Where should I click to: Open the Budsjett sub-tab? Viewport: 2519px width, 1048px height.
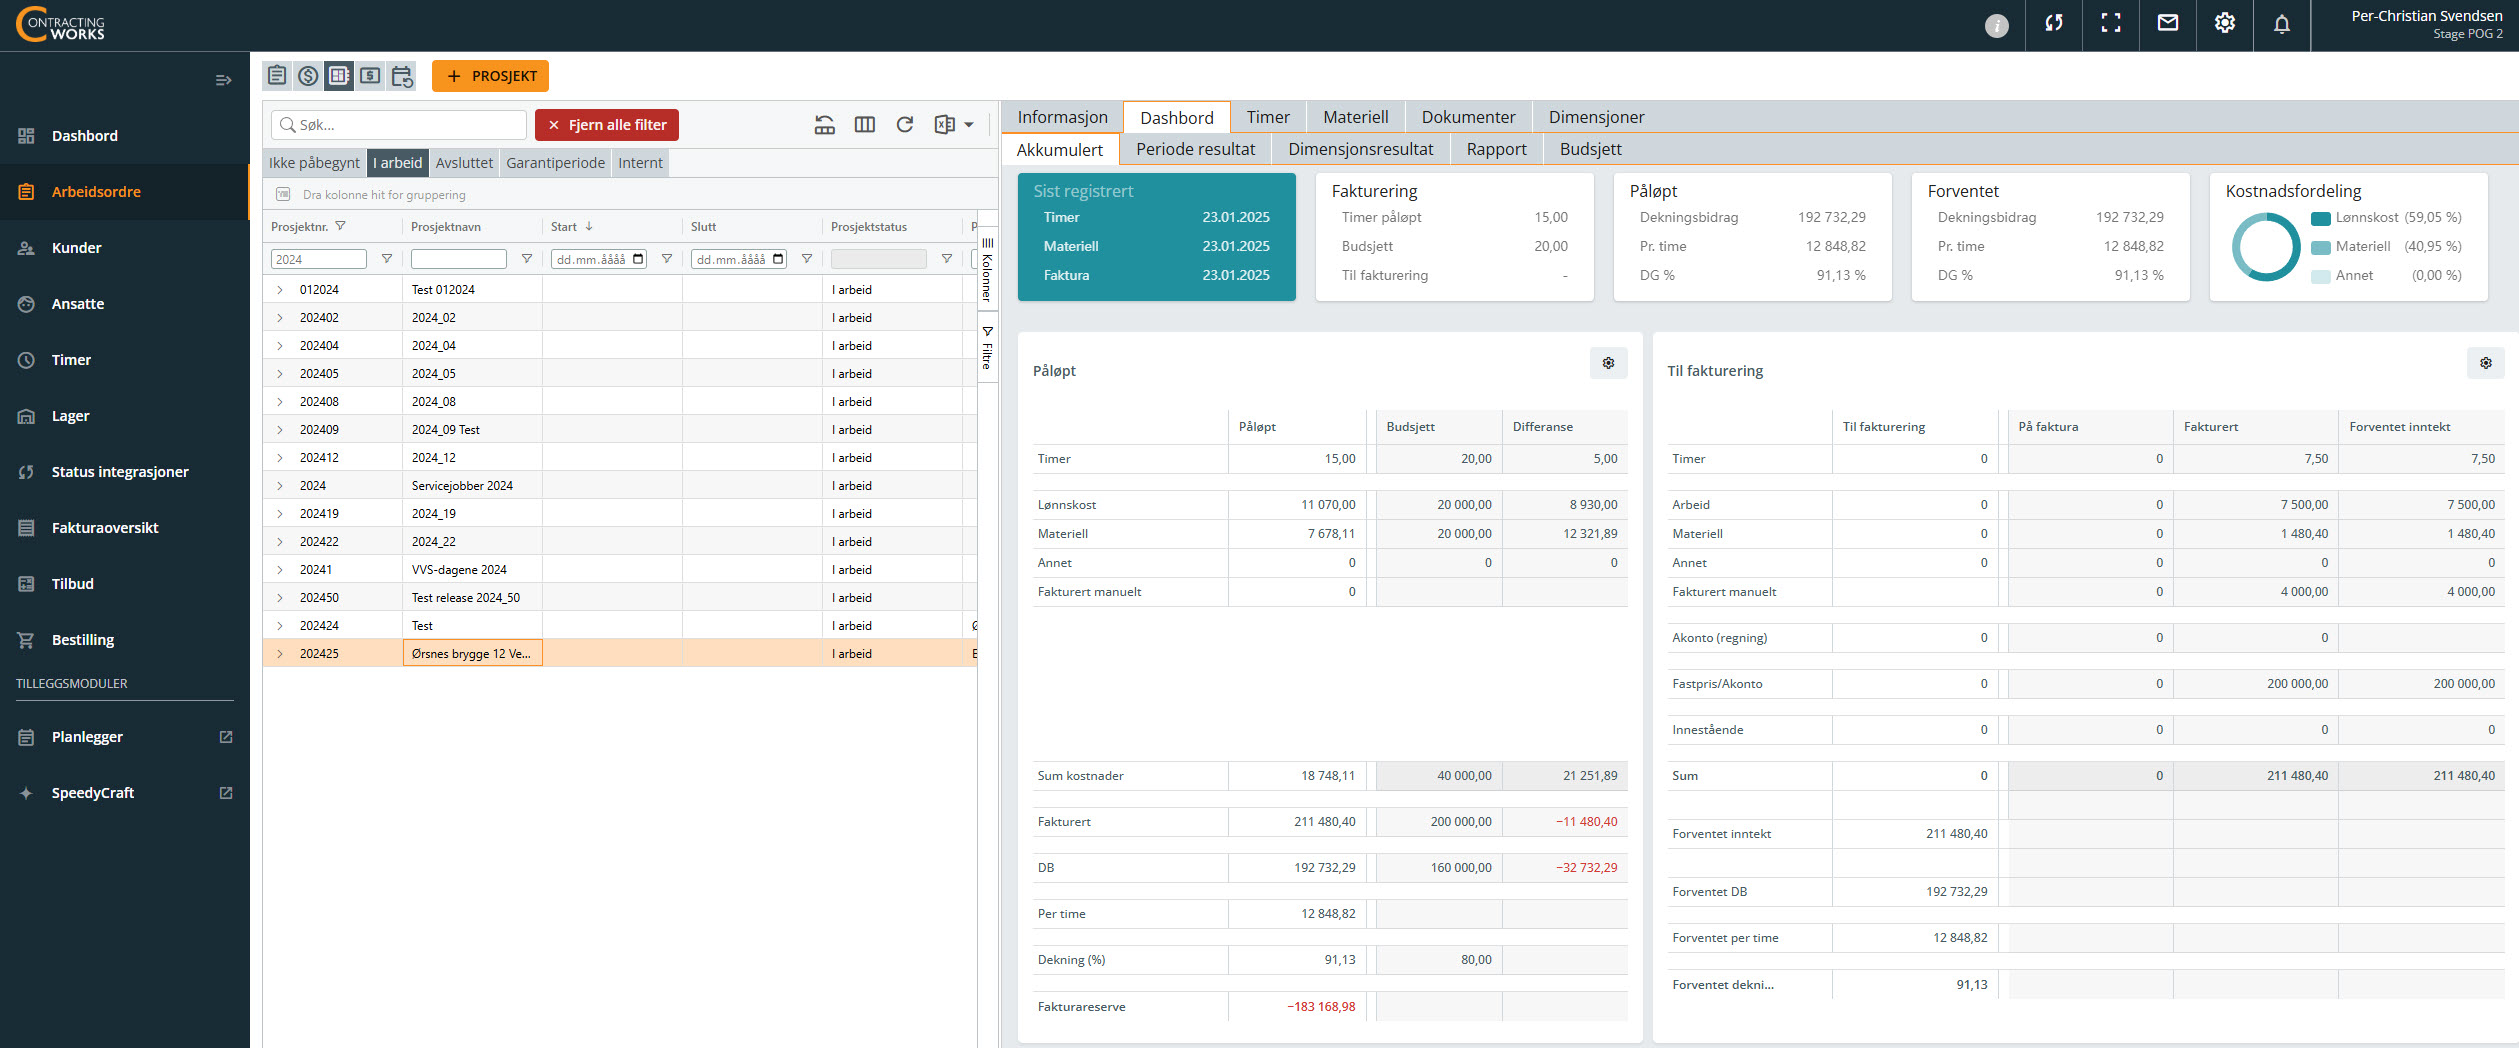[1590, 149]
